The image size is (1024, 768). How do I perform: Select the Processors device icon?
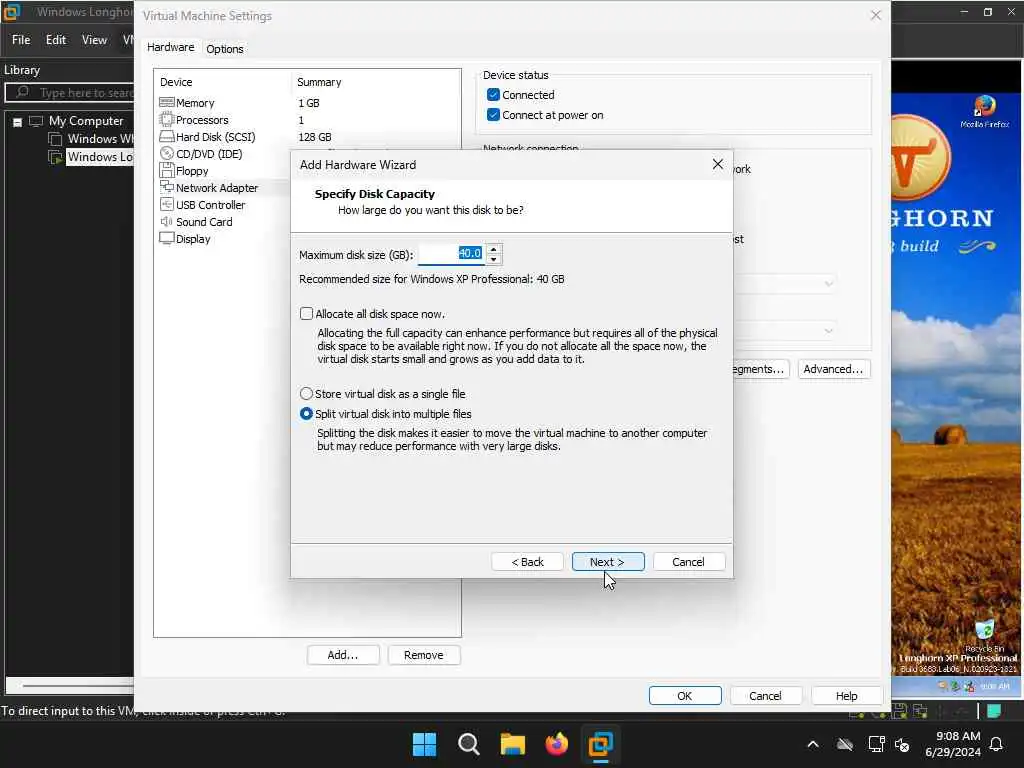[x=167, y=120]
